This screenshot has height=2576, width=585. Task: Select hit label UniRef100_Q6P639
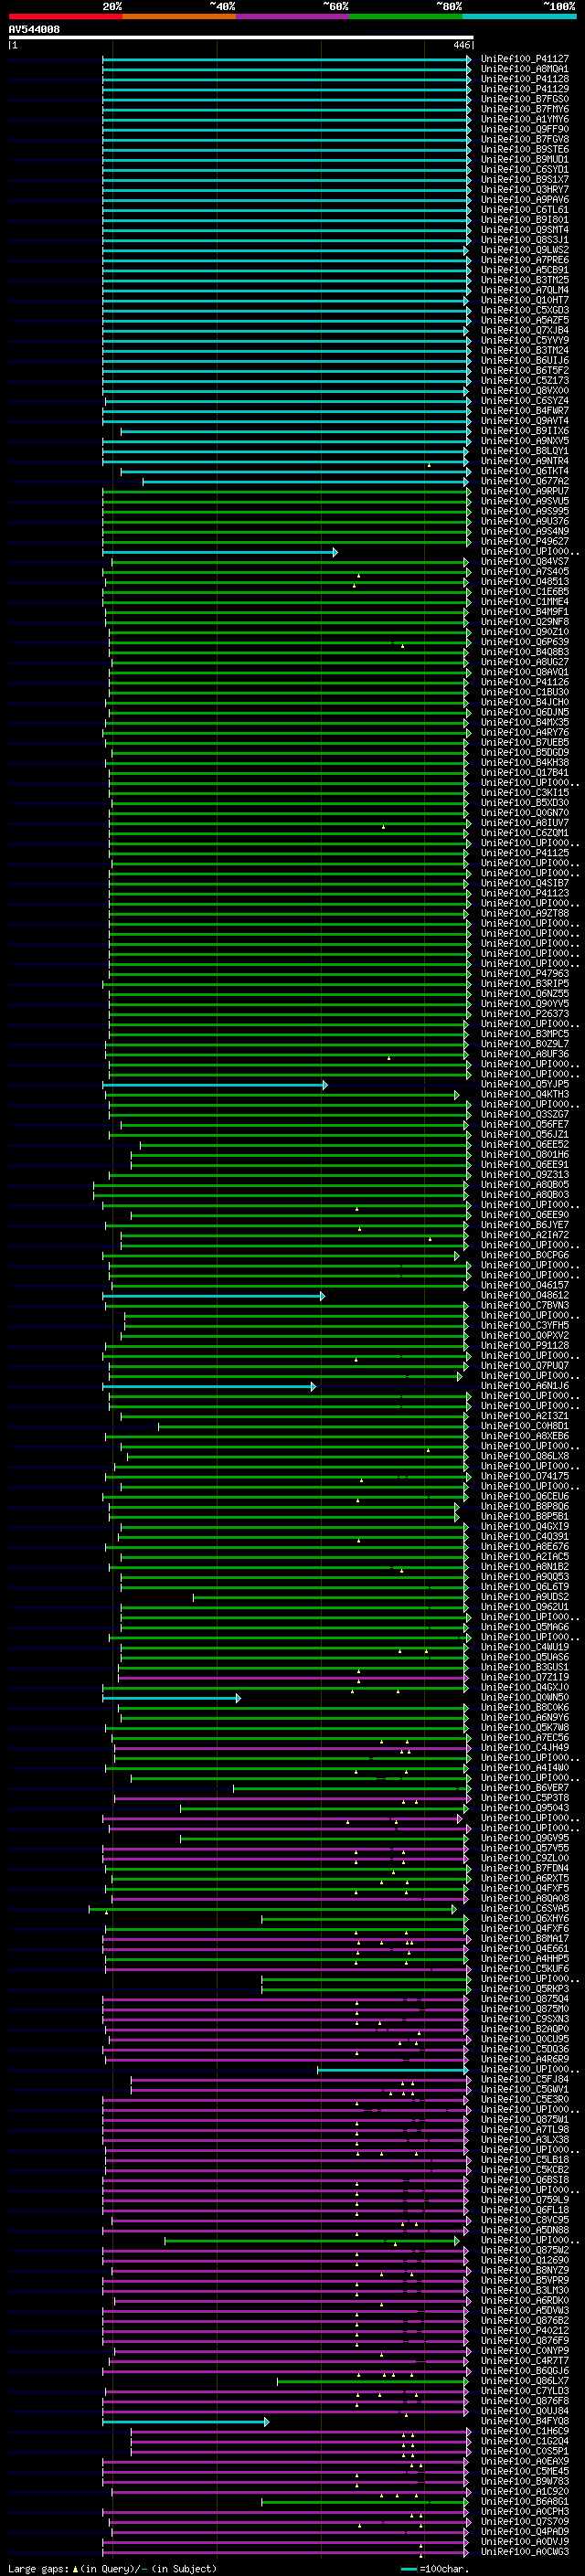pyautogui.click(x=525, y=642)
